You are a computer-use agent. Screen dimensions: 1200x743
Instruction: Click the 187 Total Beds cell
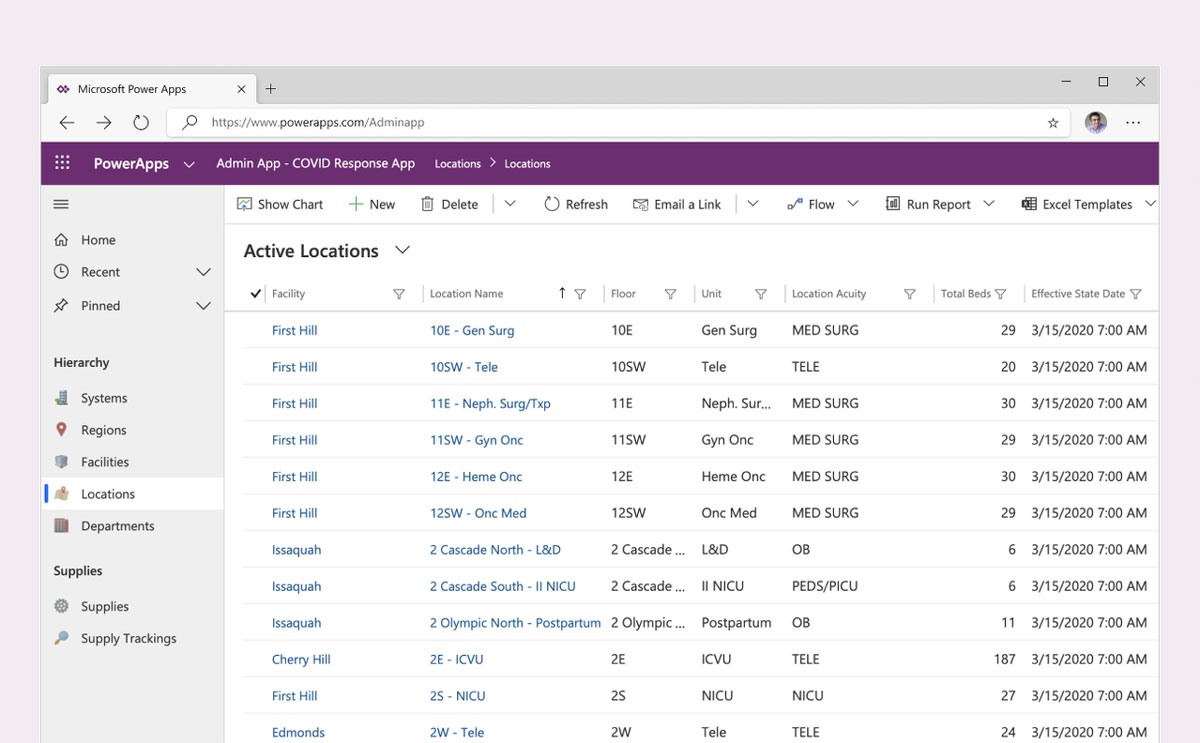point(1004,659)
